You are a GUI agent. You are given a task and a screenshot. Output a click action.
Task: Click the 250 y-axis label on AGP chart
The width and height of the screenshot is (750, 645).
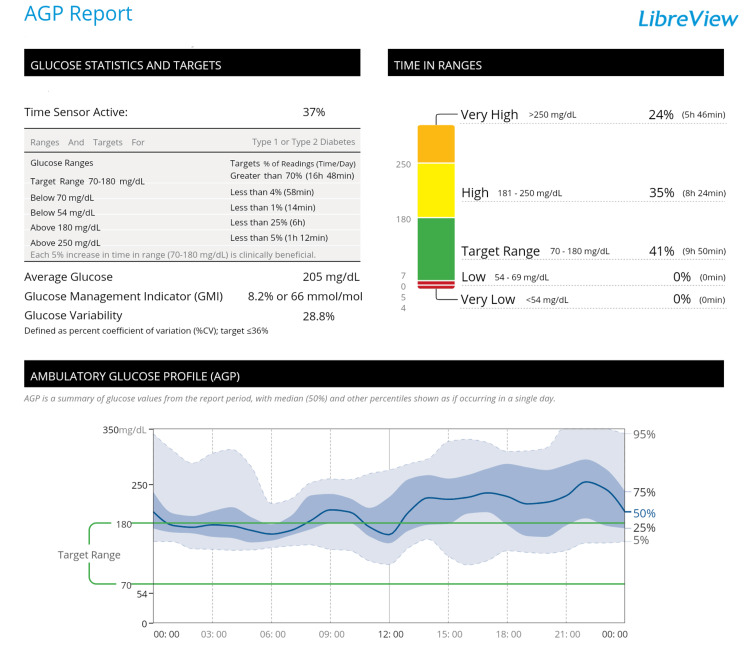140,485
